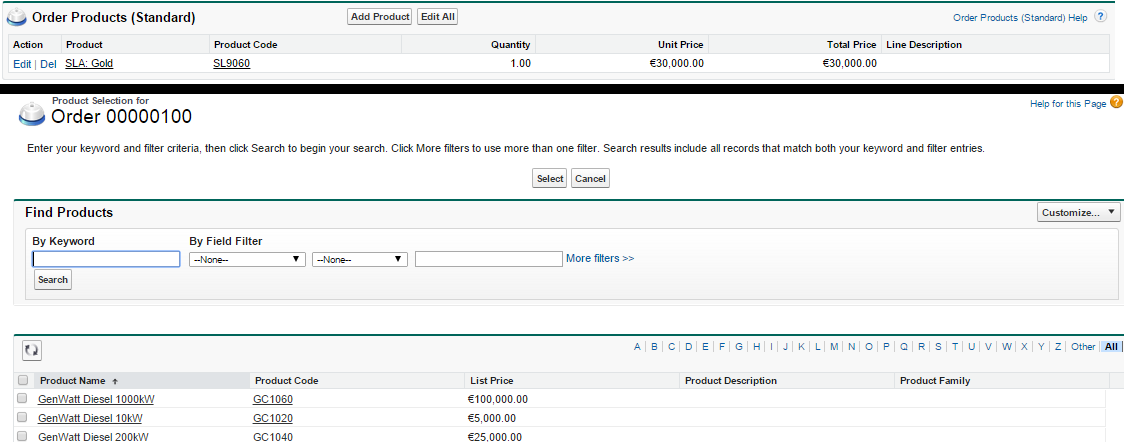Click the Order Products bell icon
The width and height of the screenshot is (1124, 442).
(17, 17)
